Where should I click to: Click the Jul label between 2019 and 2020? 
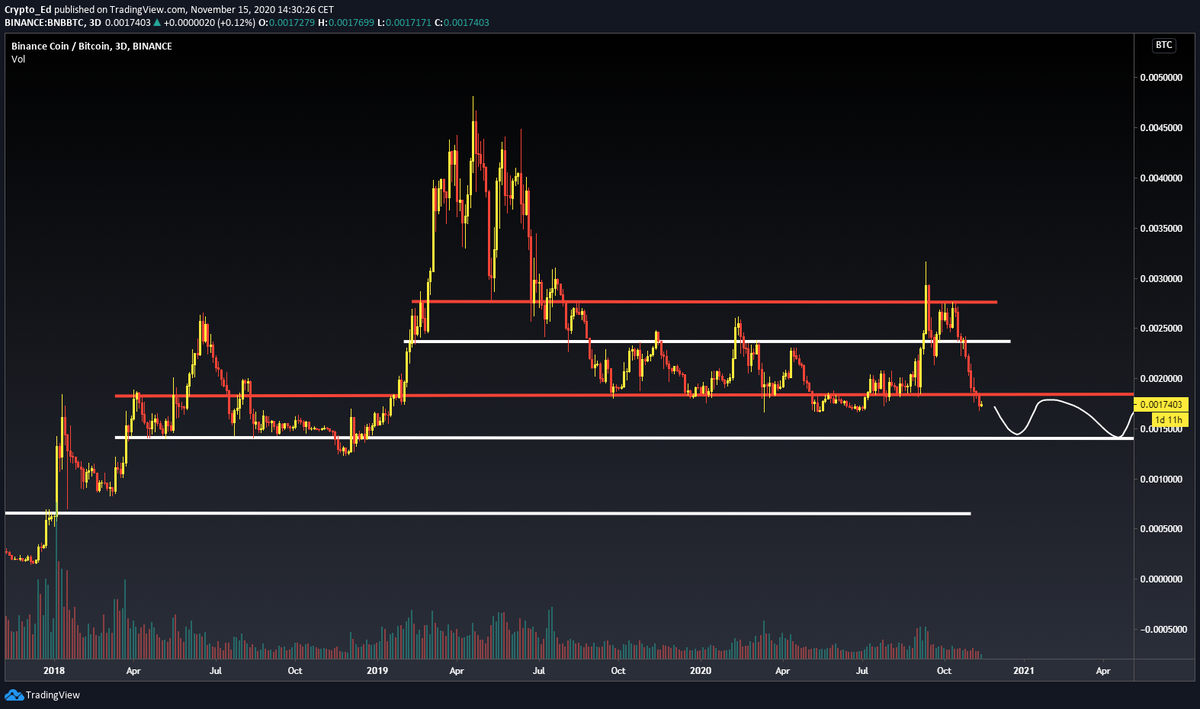click(x=538, y=670)
